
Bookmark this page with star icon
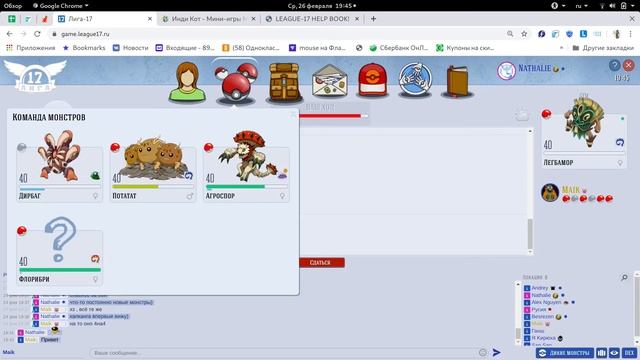[x=524, y=34]
